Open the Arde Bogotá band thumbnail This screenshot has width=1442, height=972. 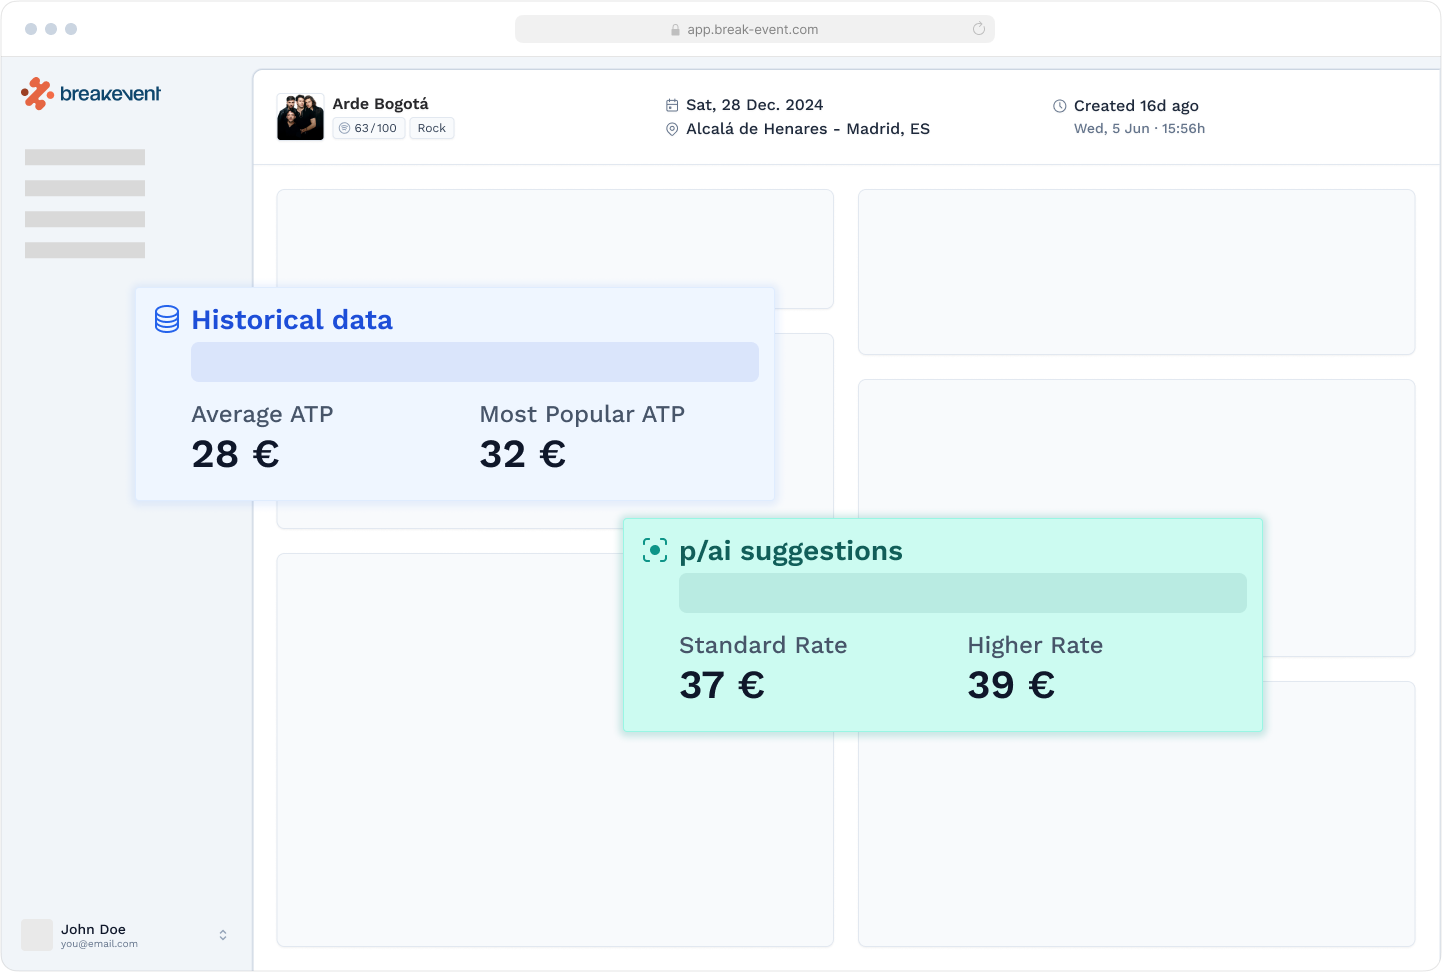coord(300,117)
